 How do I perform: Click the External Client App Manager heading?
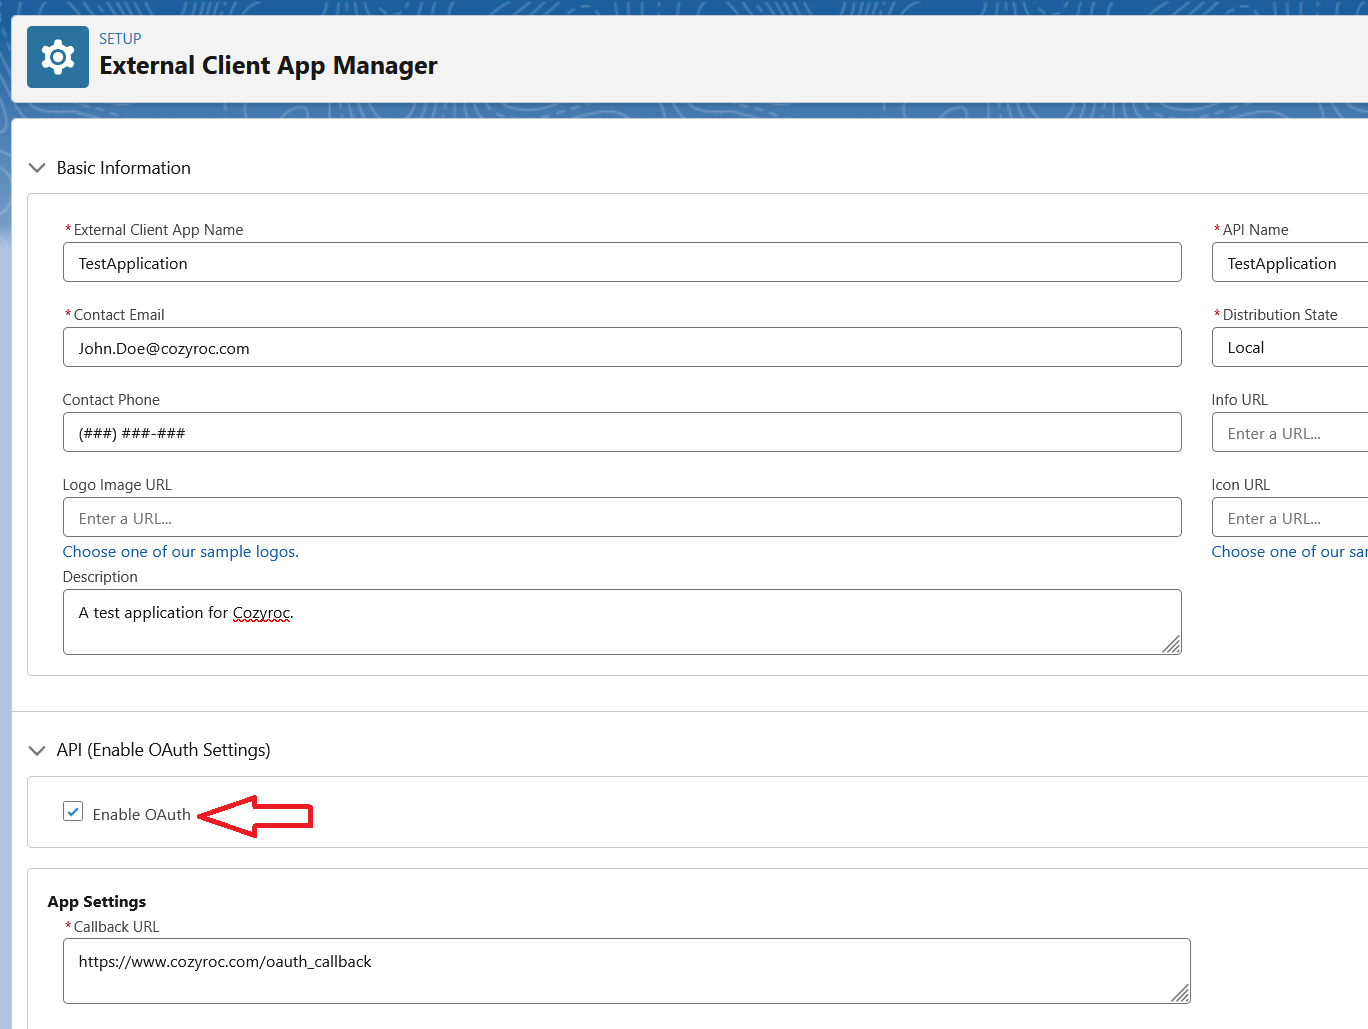268,66
